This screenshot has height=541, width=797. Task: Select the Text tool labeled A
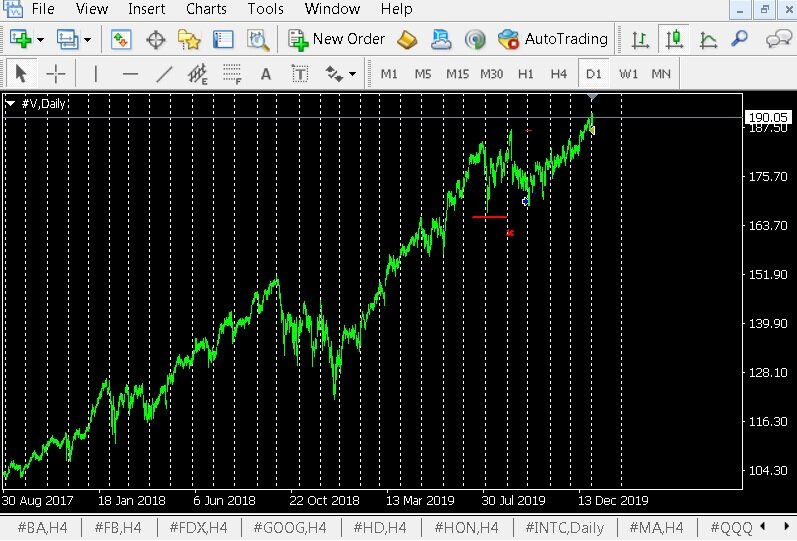(x=265, y=74)
